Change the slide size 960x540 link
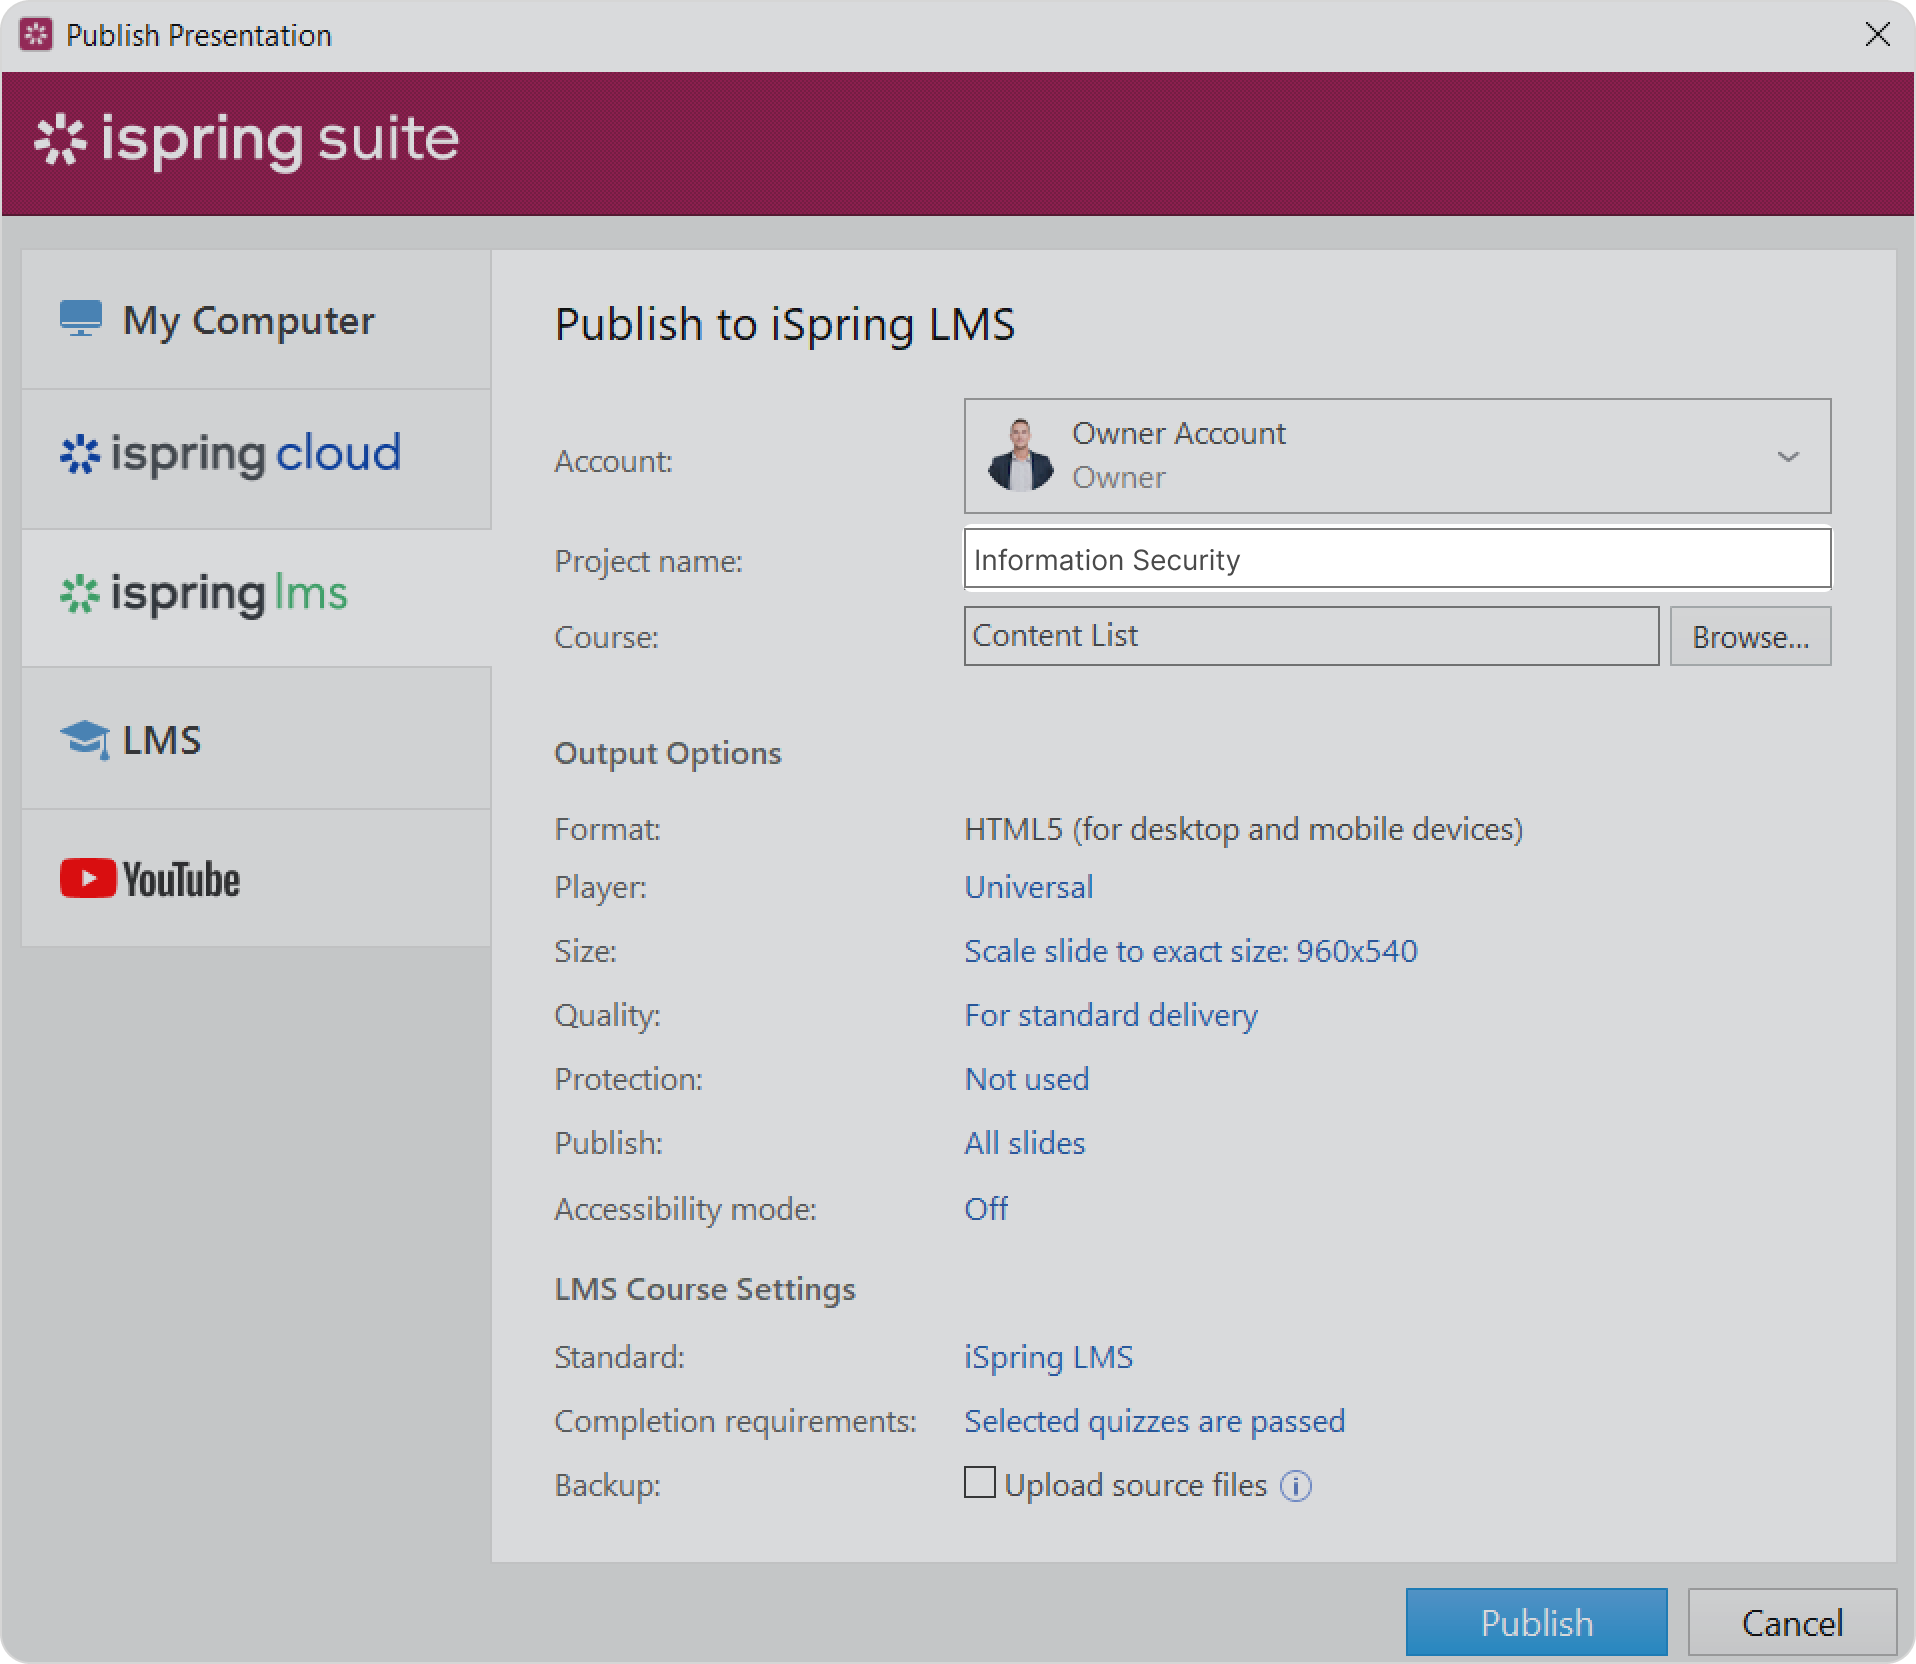Viewport: 1916px width, 1664px height. tap(1190, 951)
